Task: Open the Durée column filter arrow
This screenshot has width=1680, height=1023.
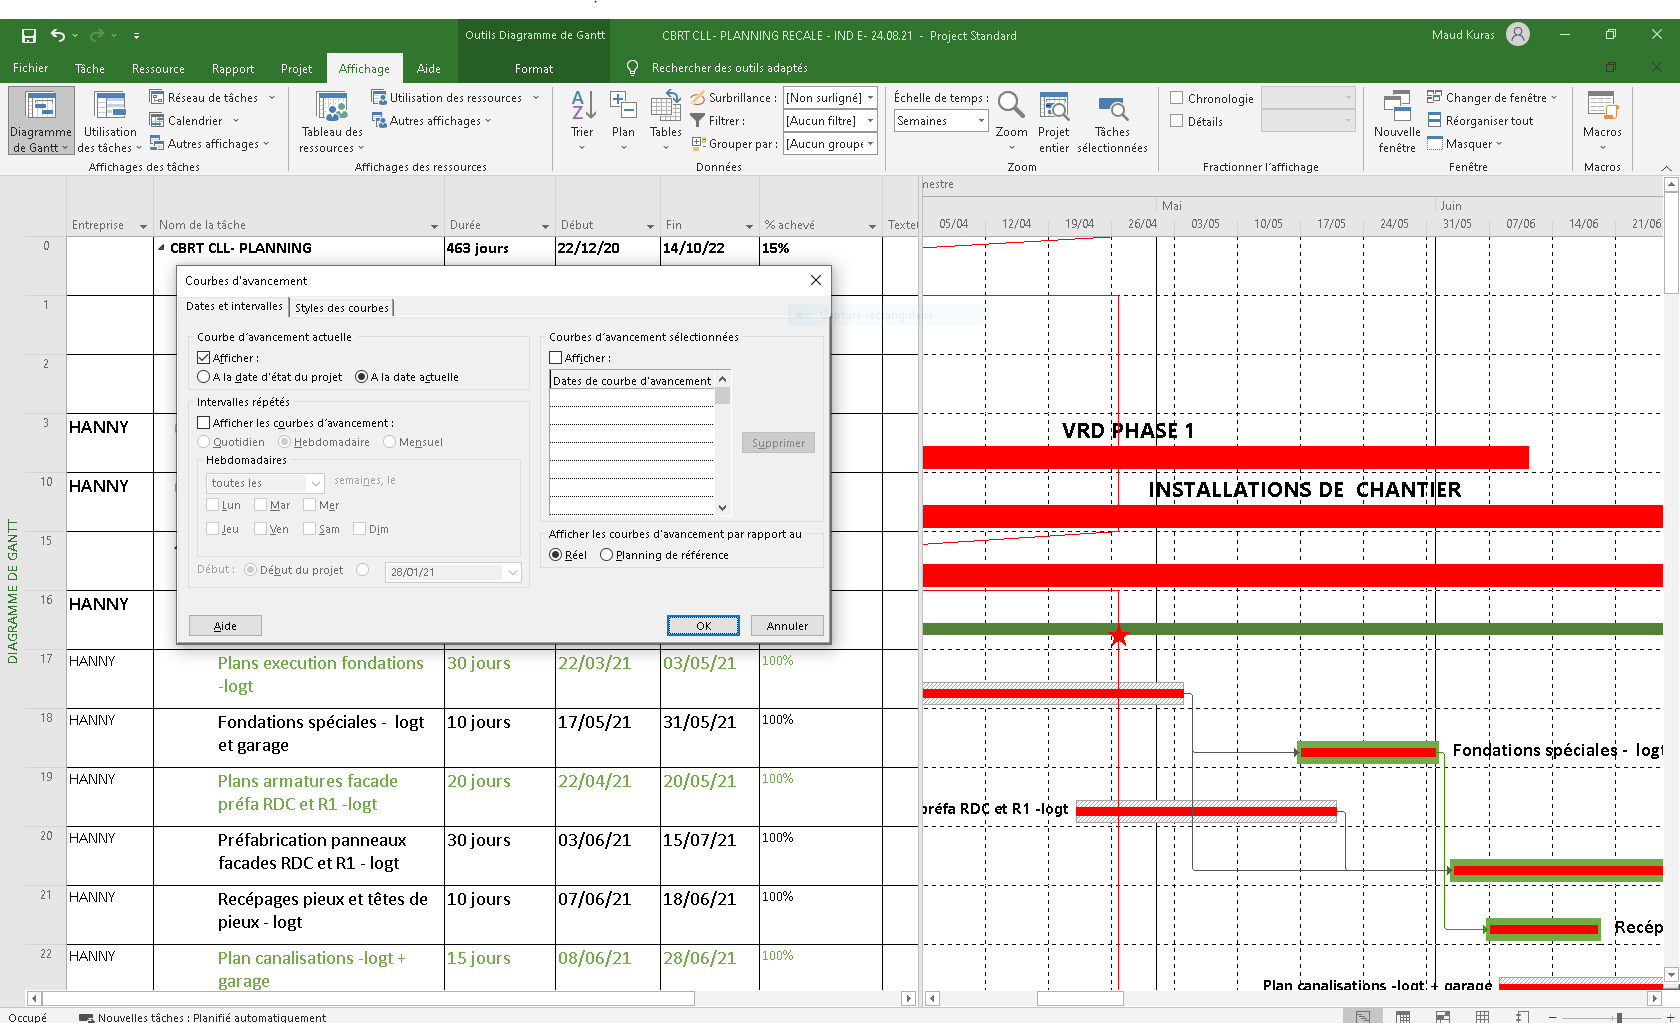Action: [x=545, y=226]
